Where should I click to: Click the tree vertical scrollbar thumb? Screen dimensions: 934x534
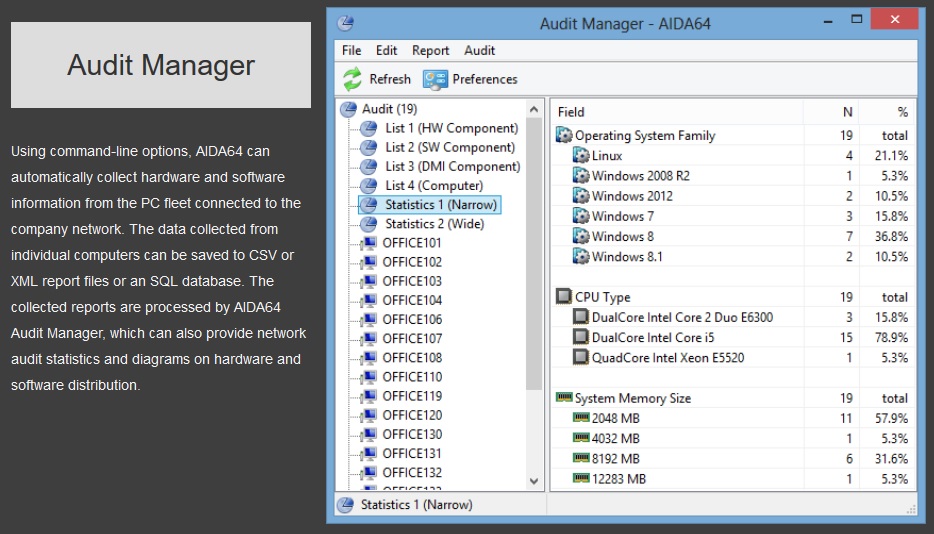[x=534, y=253]
